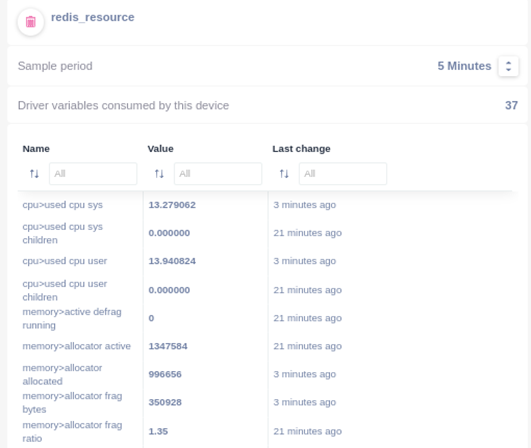The height and width of the screenshot is (448, 531).
Task: Focus the Last change filter input field
Action: pyautogui.click(x=343, y=174)
